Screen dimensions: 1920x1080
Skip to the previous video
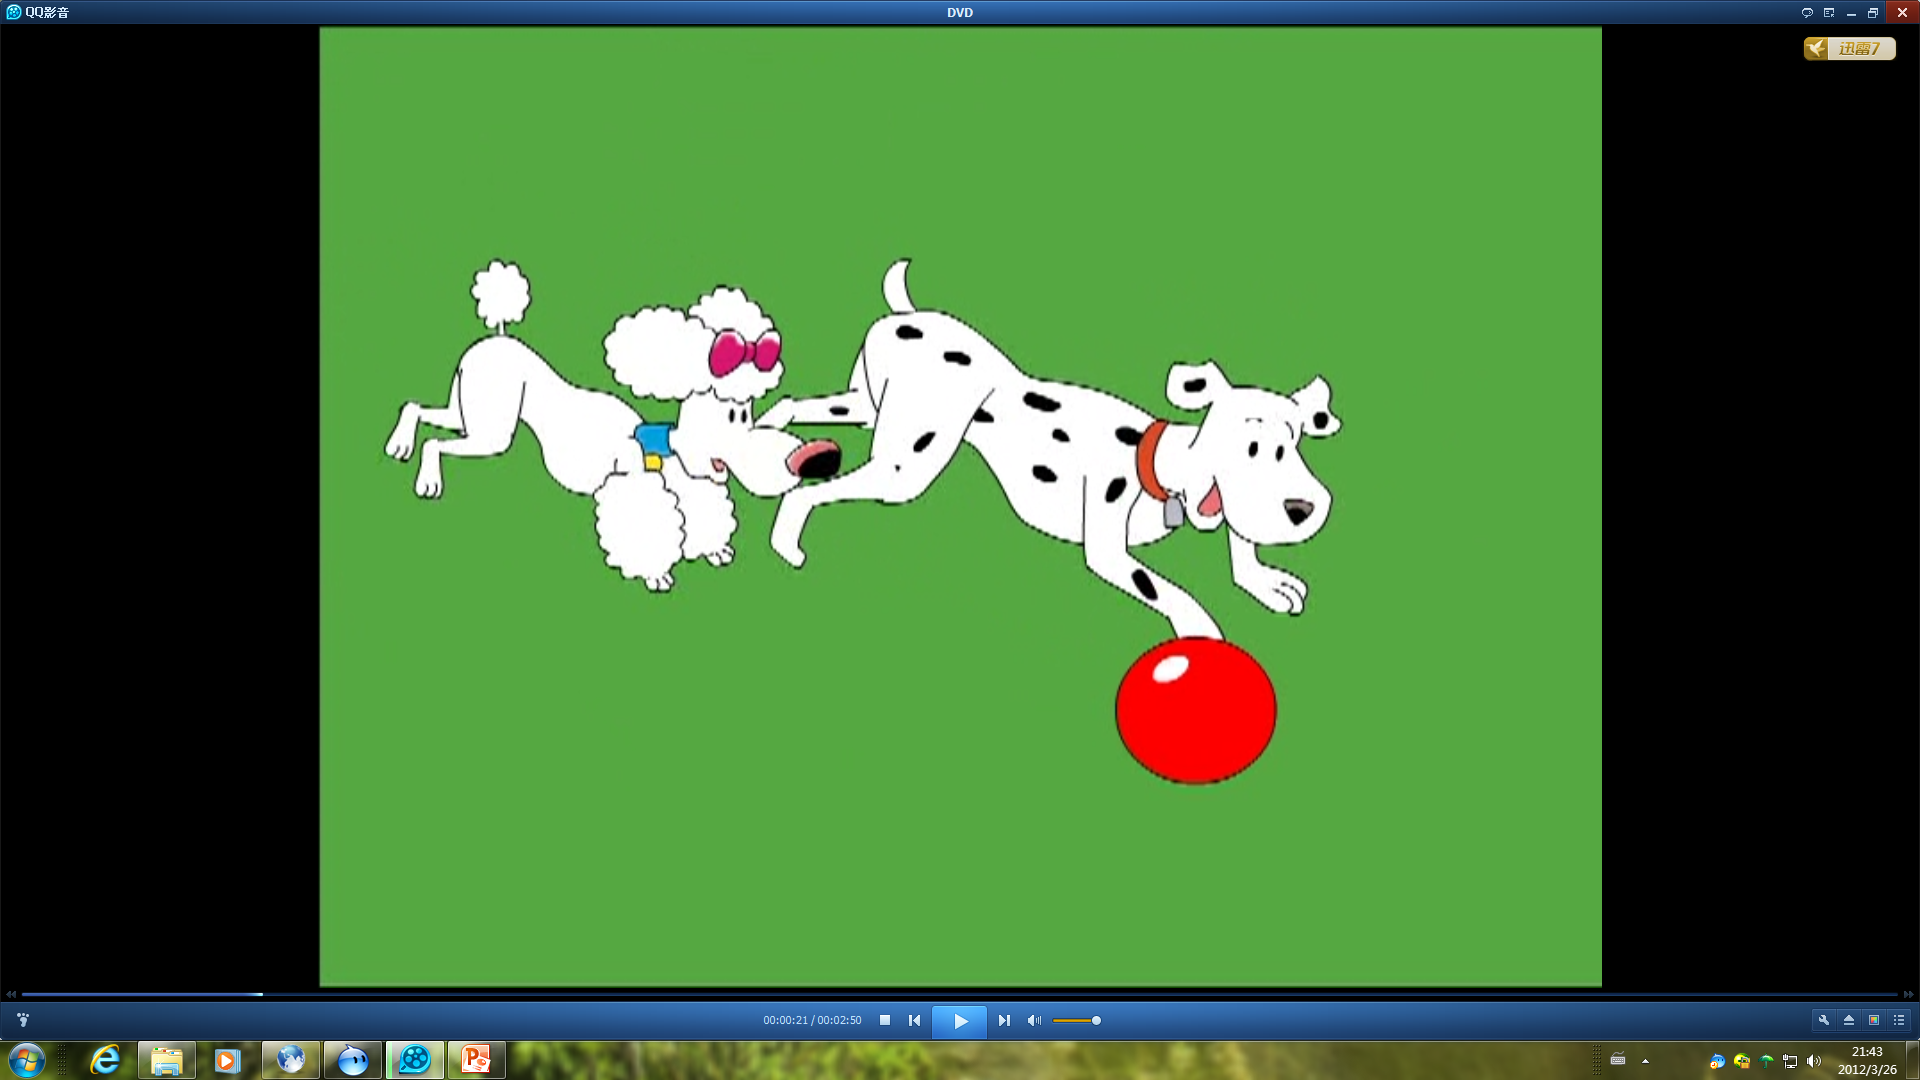pyautogui.click(x=914, y=1020)
